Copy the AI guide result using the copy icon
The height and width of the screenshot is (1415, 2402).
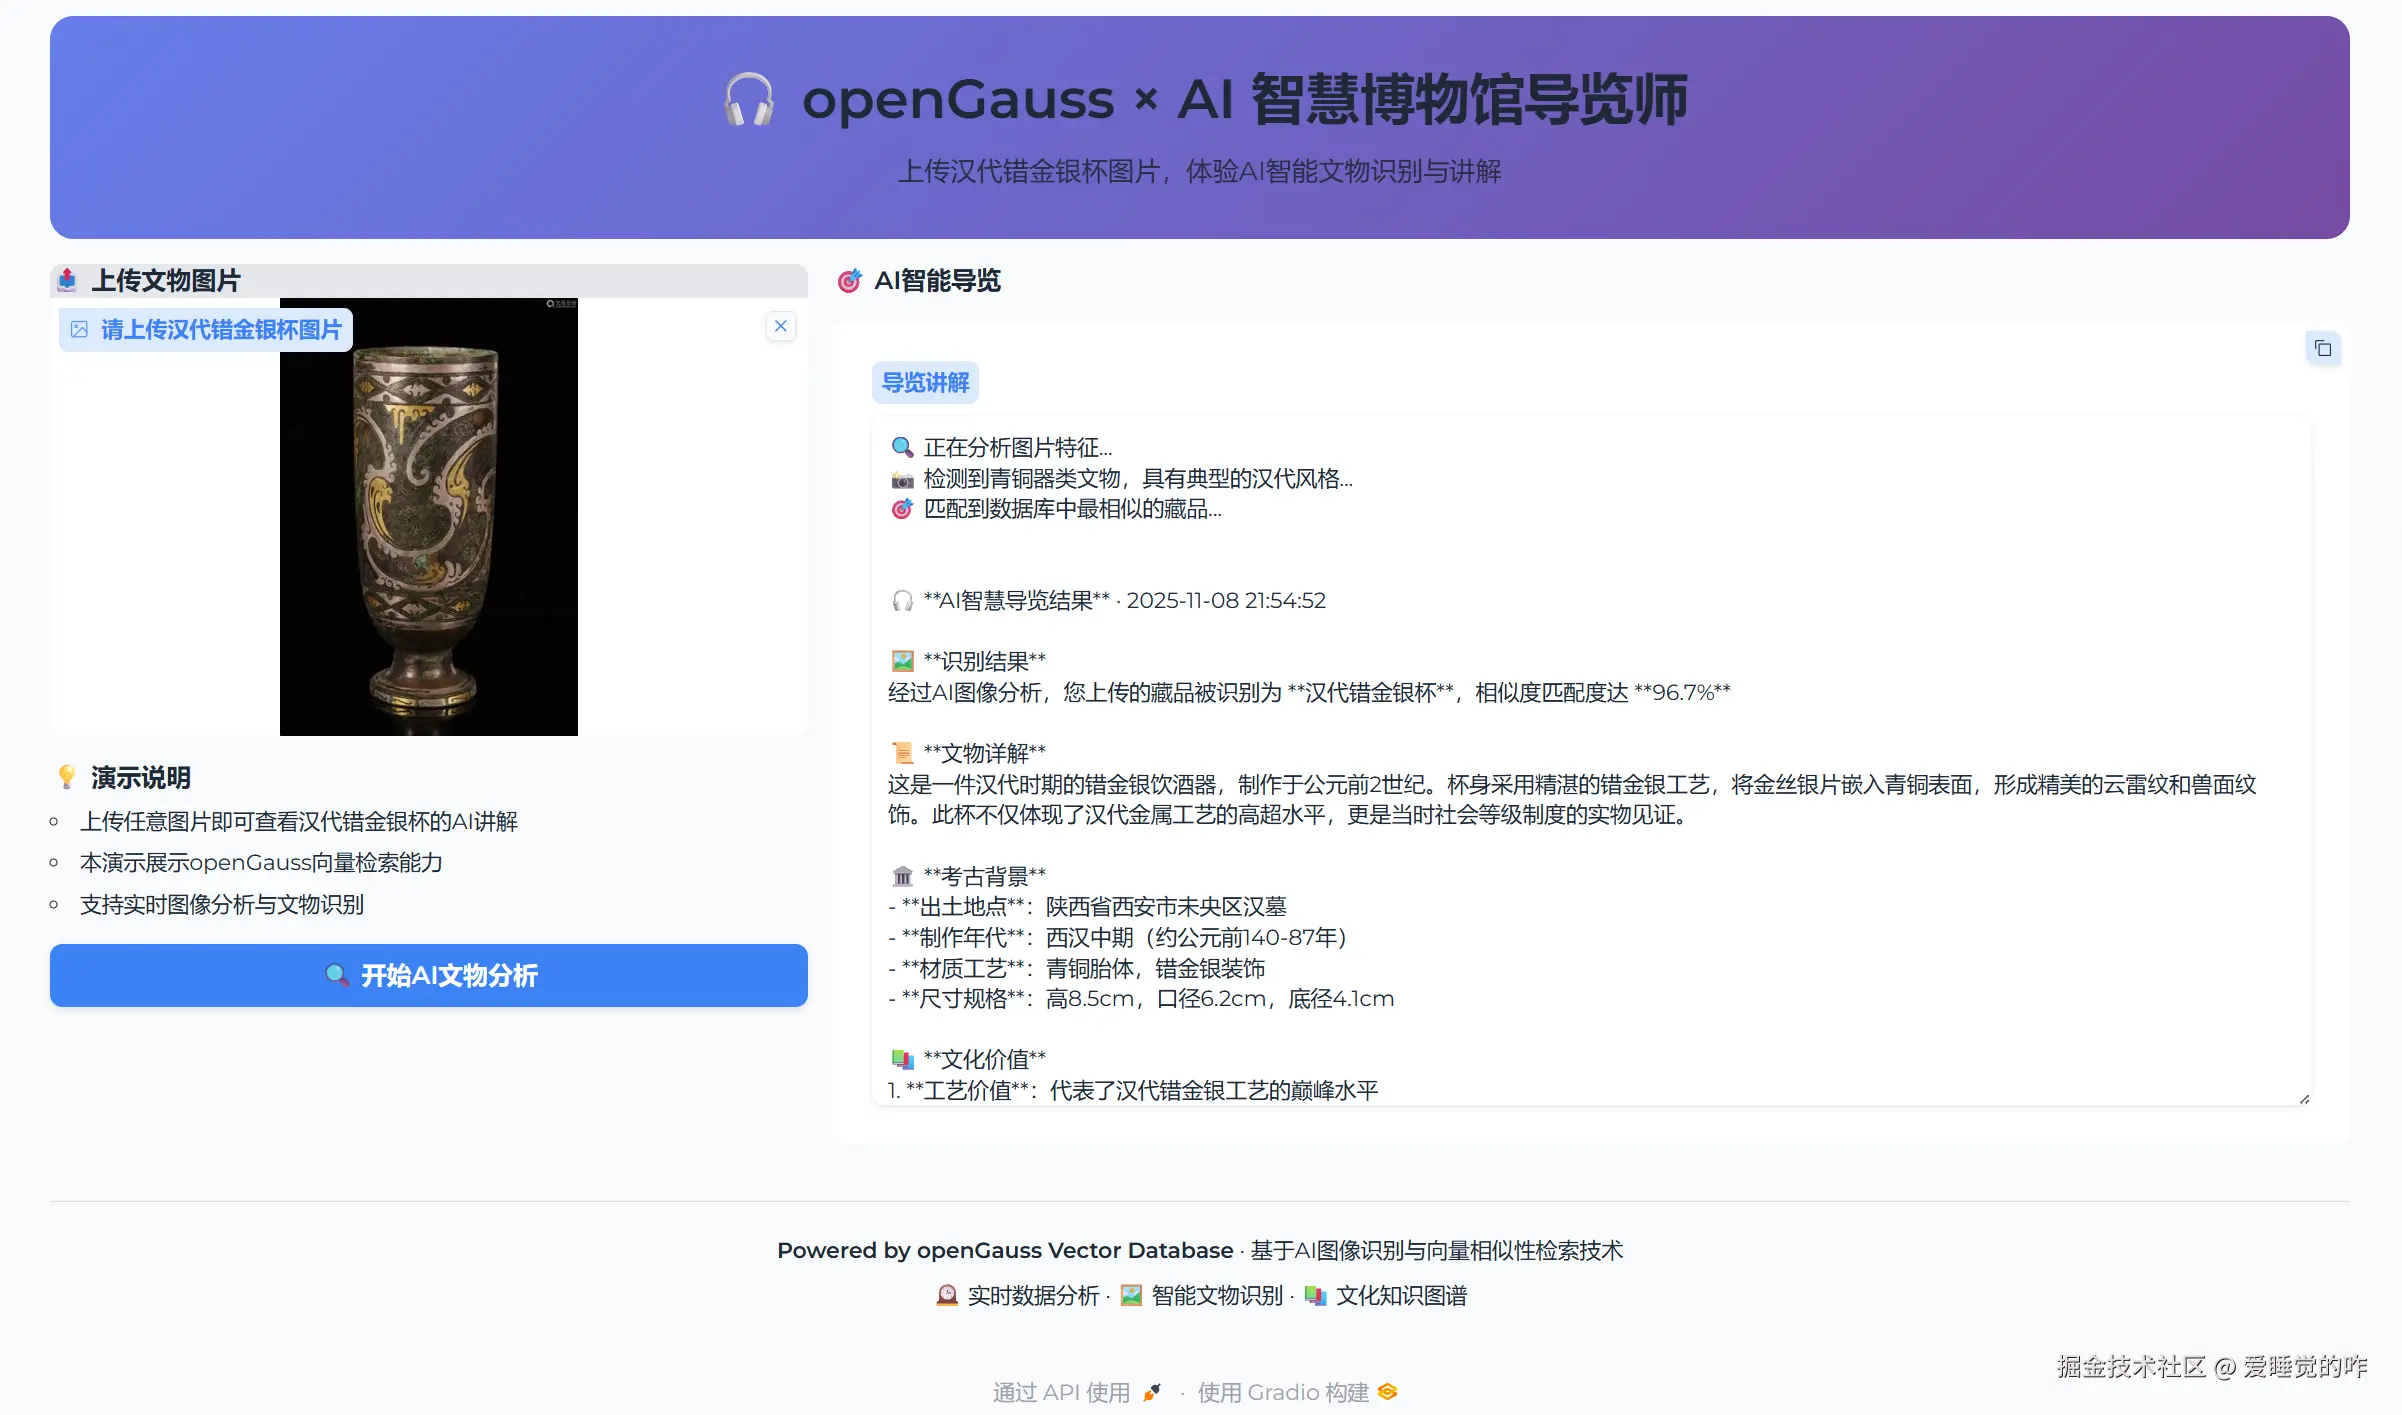click(x=2323, y=348)
